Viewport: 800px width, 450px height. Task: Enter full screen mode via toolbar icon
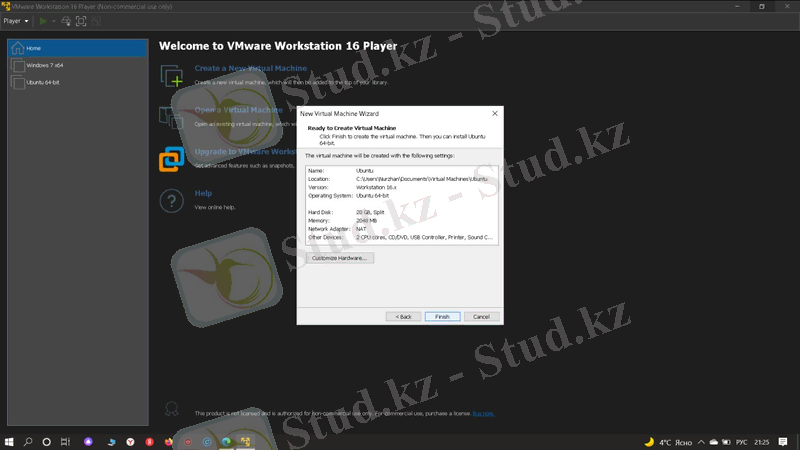[81, 21]
